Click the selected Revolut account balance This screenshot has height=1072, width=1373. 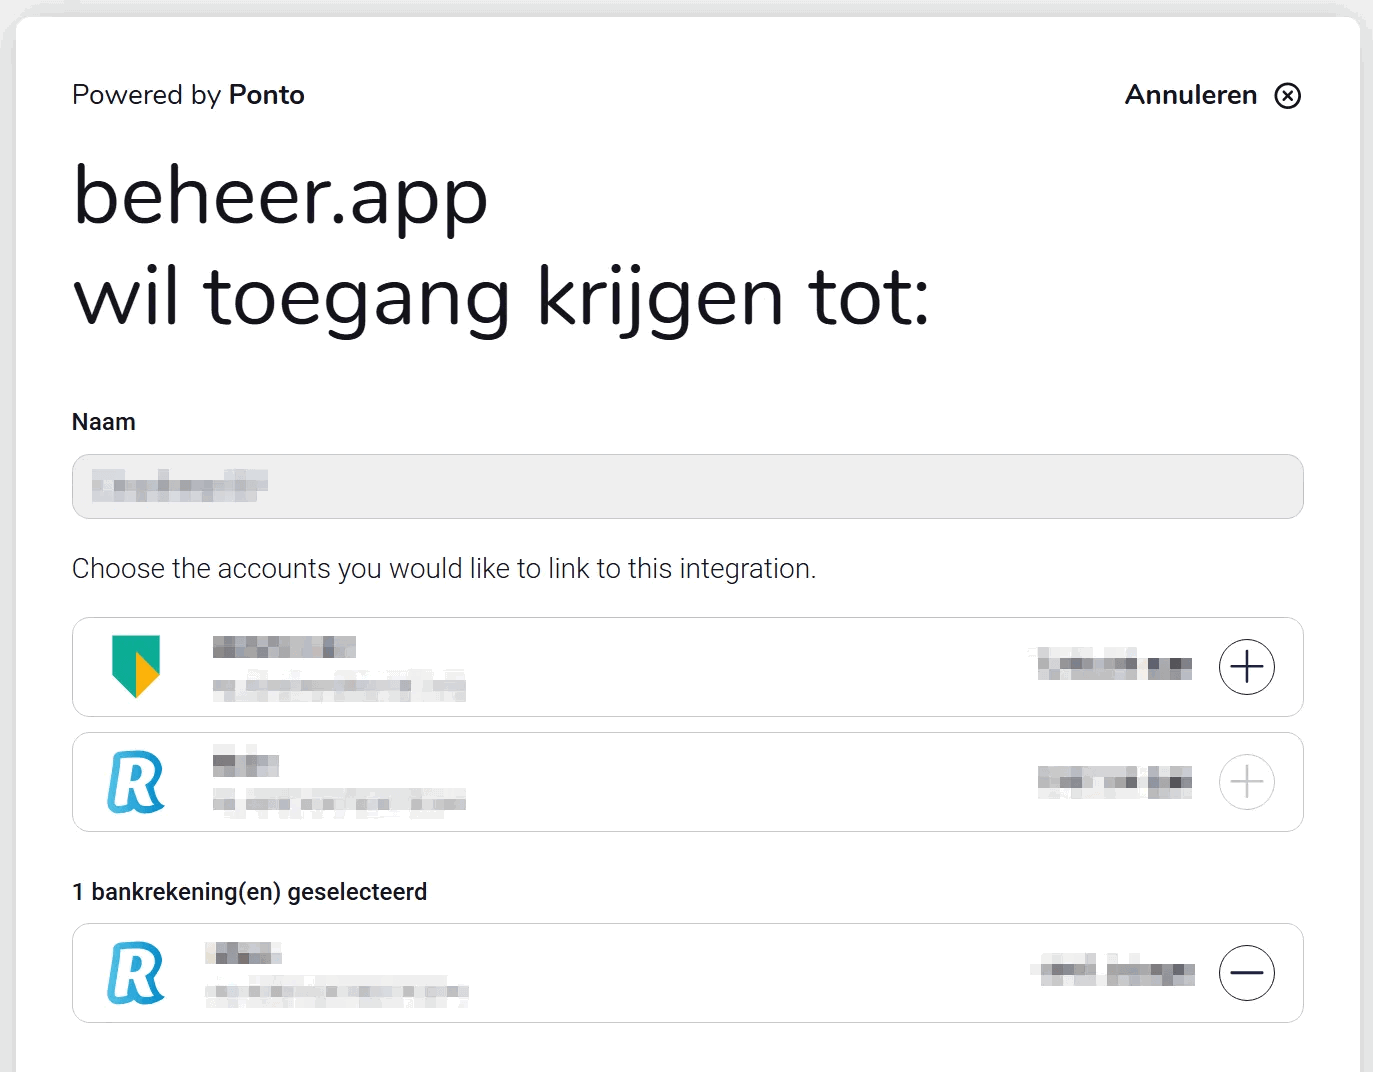click(1117, 971)
